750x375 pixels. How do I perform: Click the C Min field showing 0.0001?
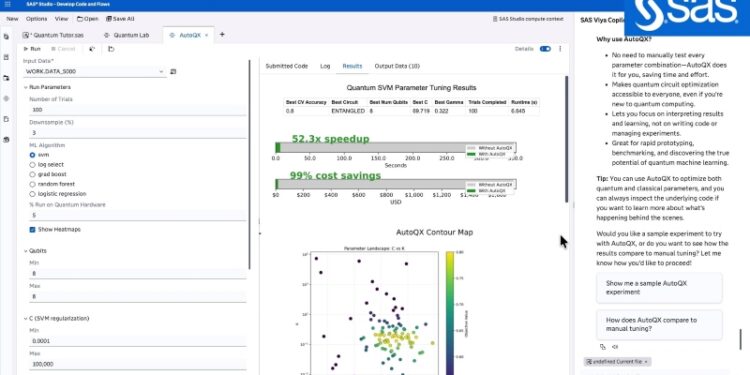(x=138, y=341)
